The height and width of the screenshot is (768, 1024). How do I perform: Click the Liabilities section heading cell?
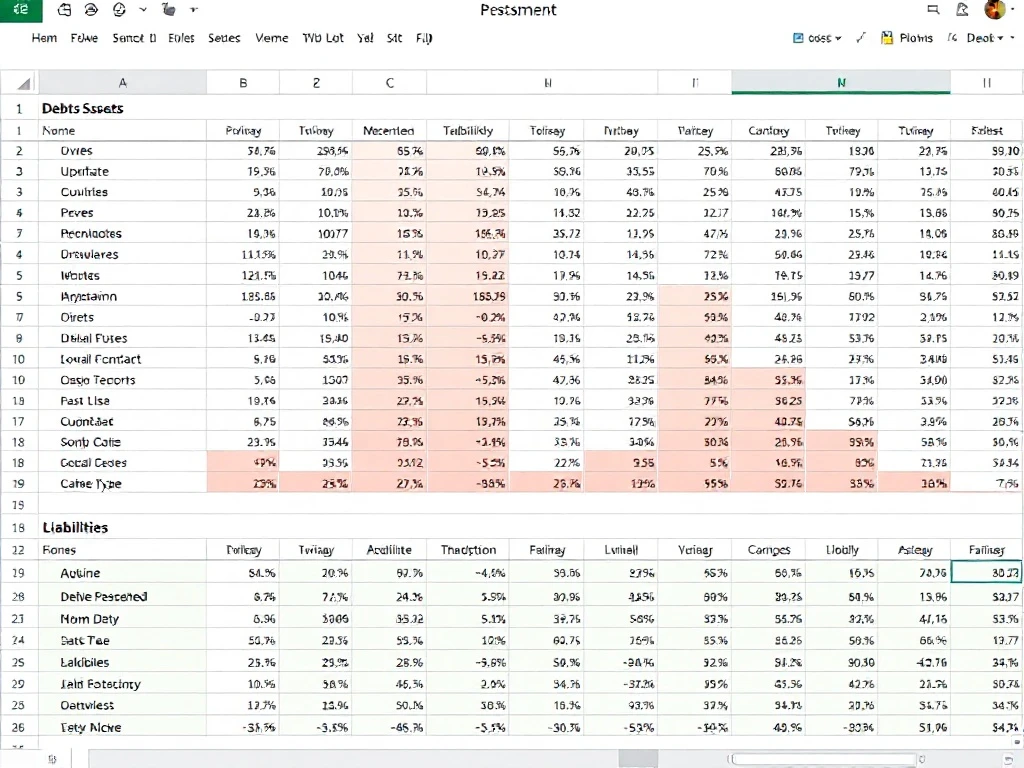[75, 527]
